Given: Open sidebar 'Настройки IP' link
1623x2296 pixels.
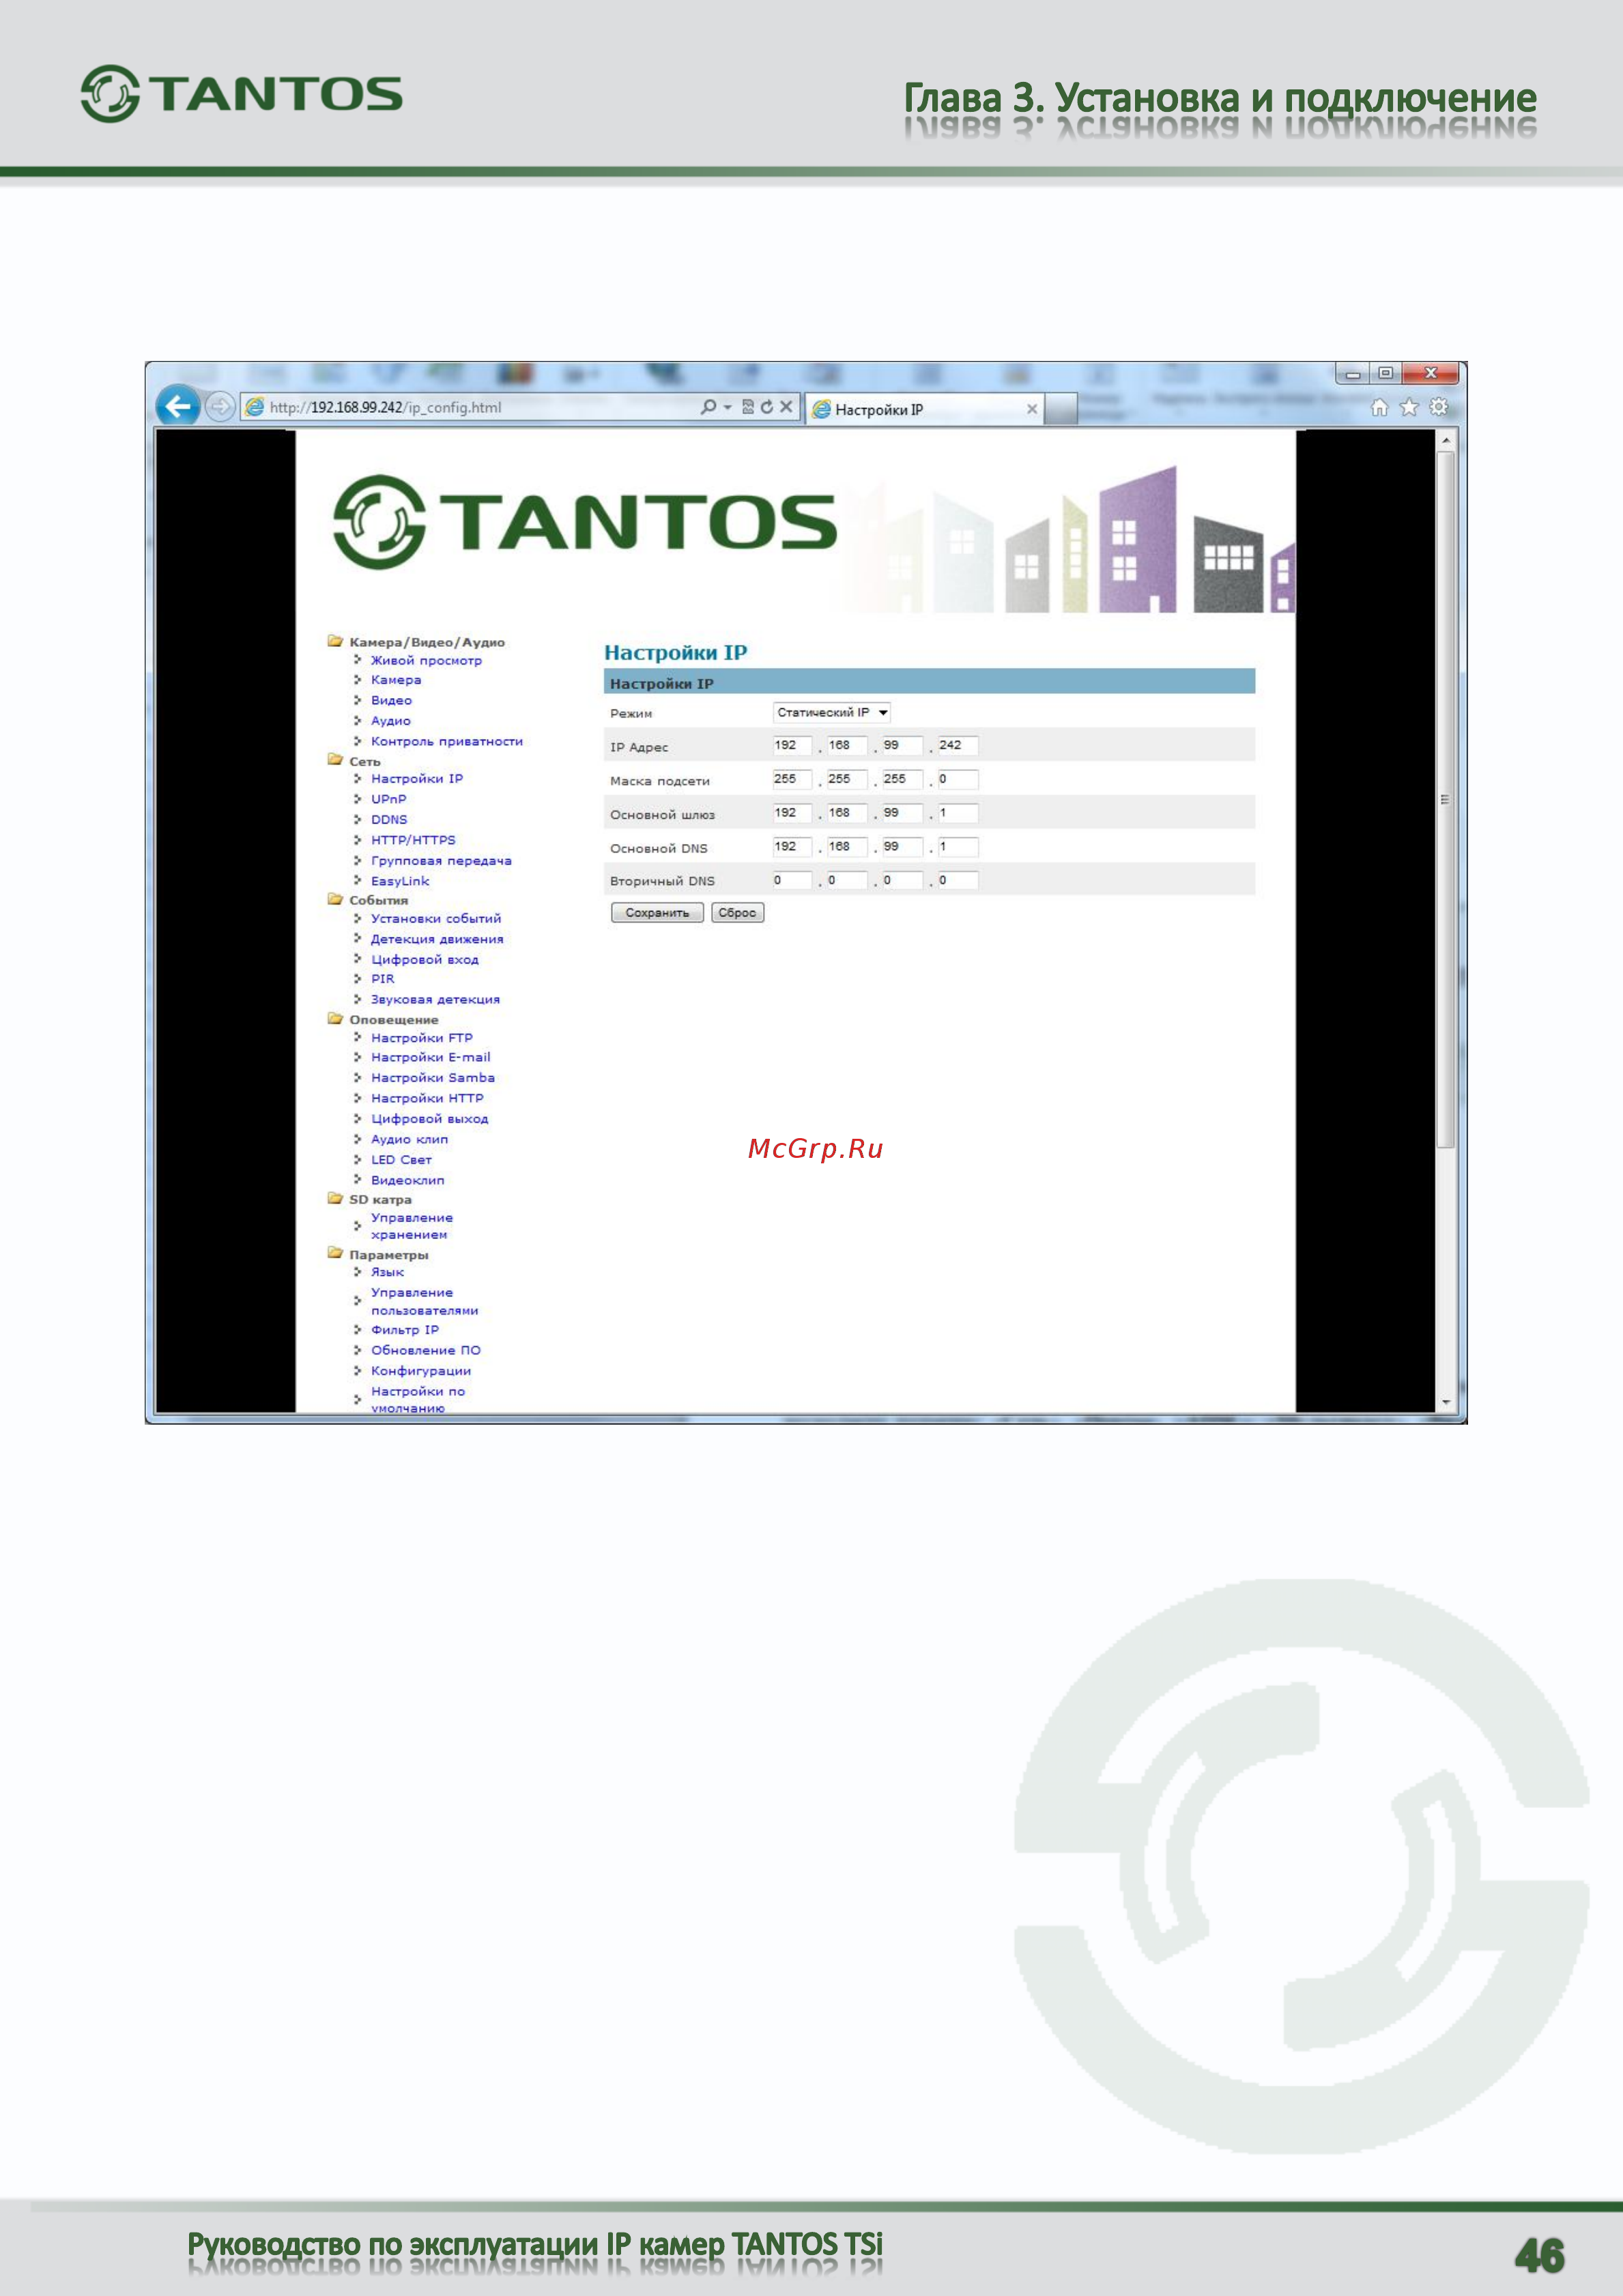Looking at the screenshot, I should point(416,778).
